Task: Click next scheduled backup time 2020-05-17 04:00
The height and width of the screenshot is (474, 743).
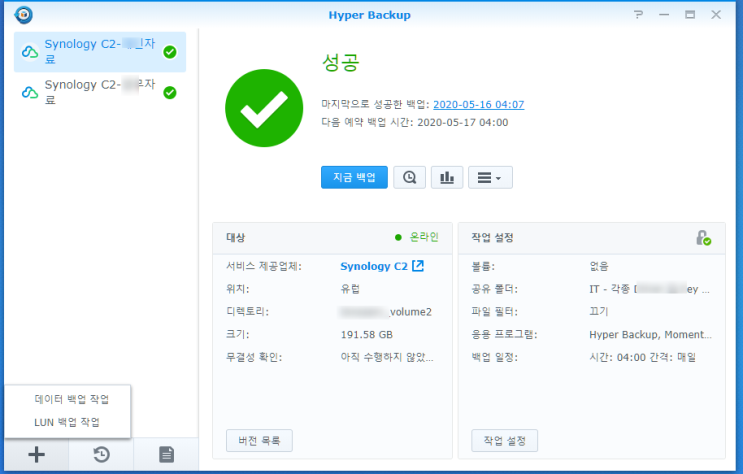Action: [462, 122]
